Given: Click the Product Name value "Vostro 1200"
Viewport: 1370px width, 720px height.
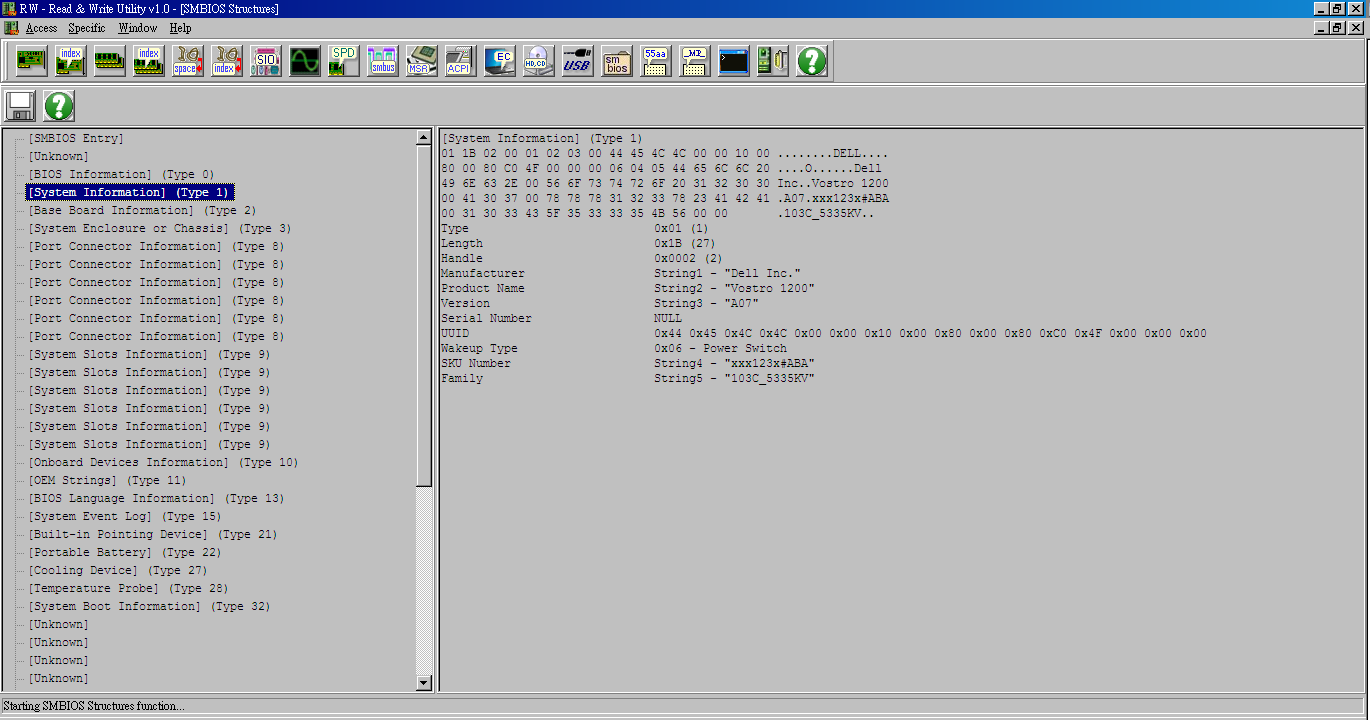Looking at the screenshot, I should tap(735, 288).
